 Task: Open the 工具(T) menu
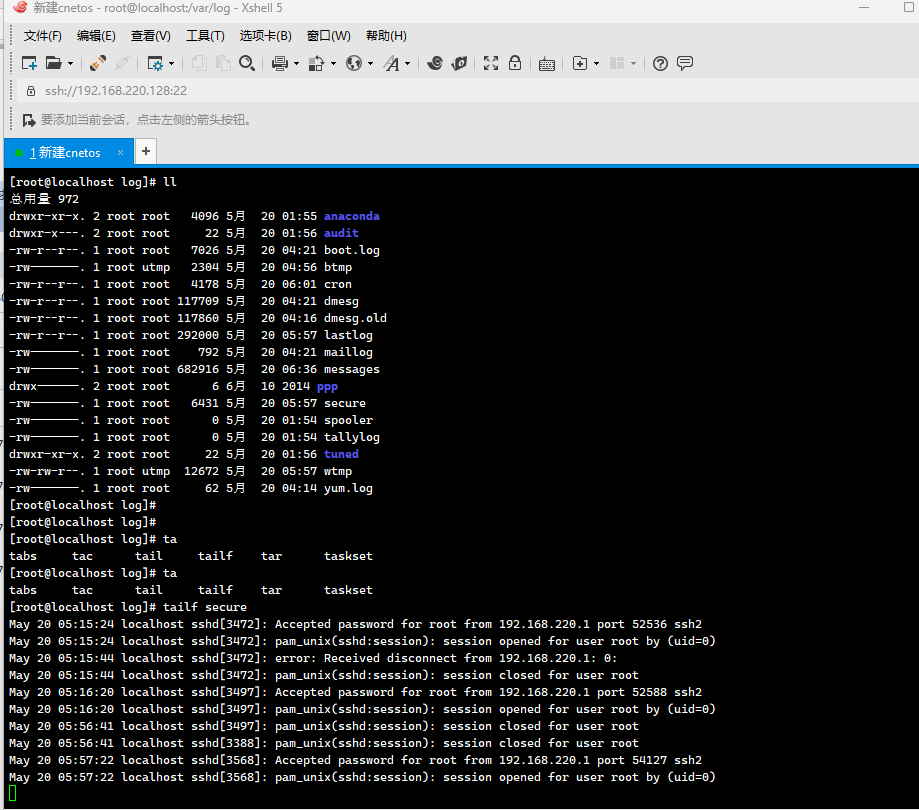(205, 36)
